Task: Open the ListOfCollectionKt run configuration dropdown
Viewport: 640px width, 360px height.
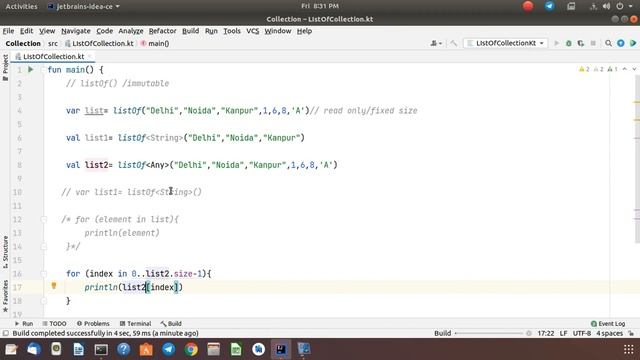Action: point(506,43)
